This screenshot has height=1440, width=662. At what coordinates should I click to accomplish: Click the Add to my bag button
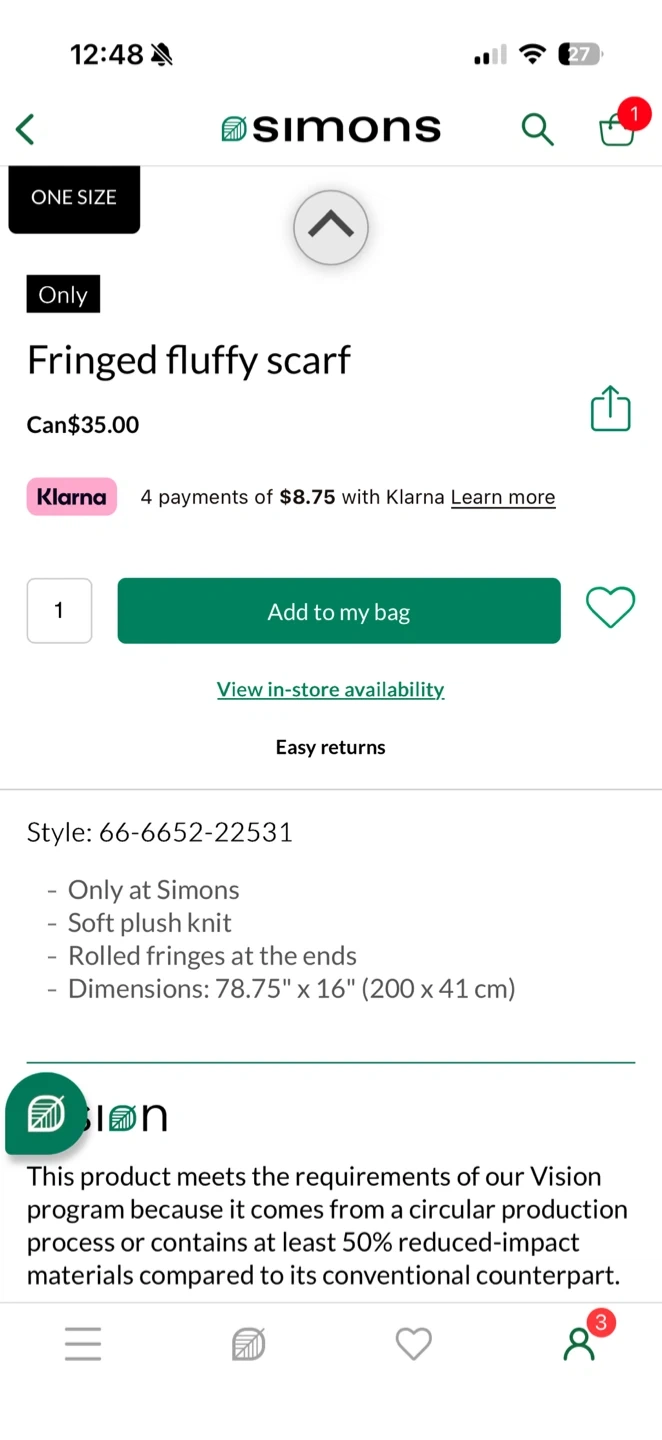(x=339, y=611)
